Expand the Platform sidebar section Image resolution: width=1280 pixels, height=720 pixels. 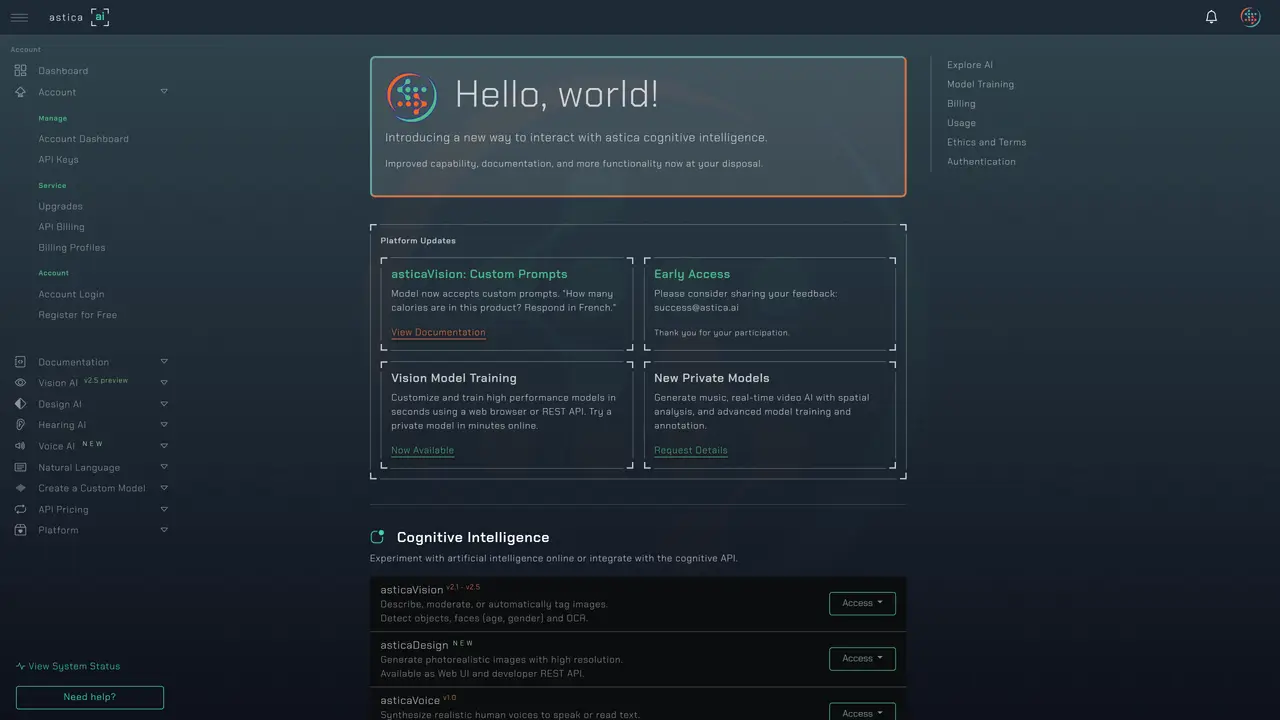[164, 529]
